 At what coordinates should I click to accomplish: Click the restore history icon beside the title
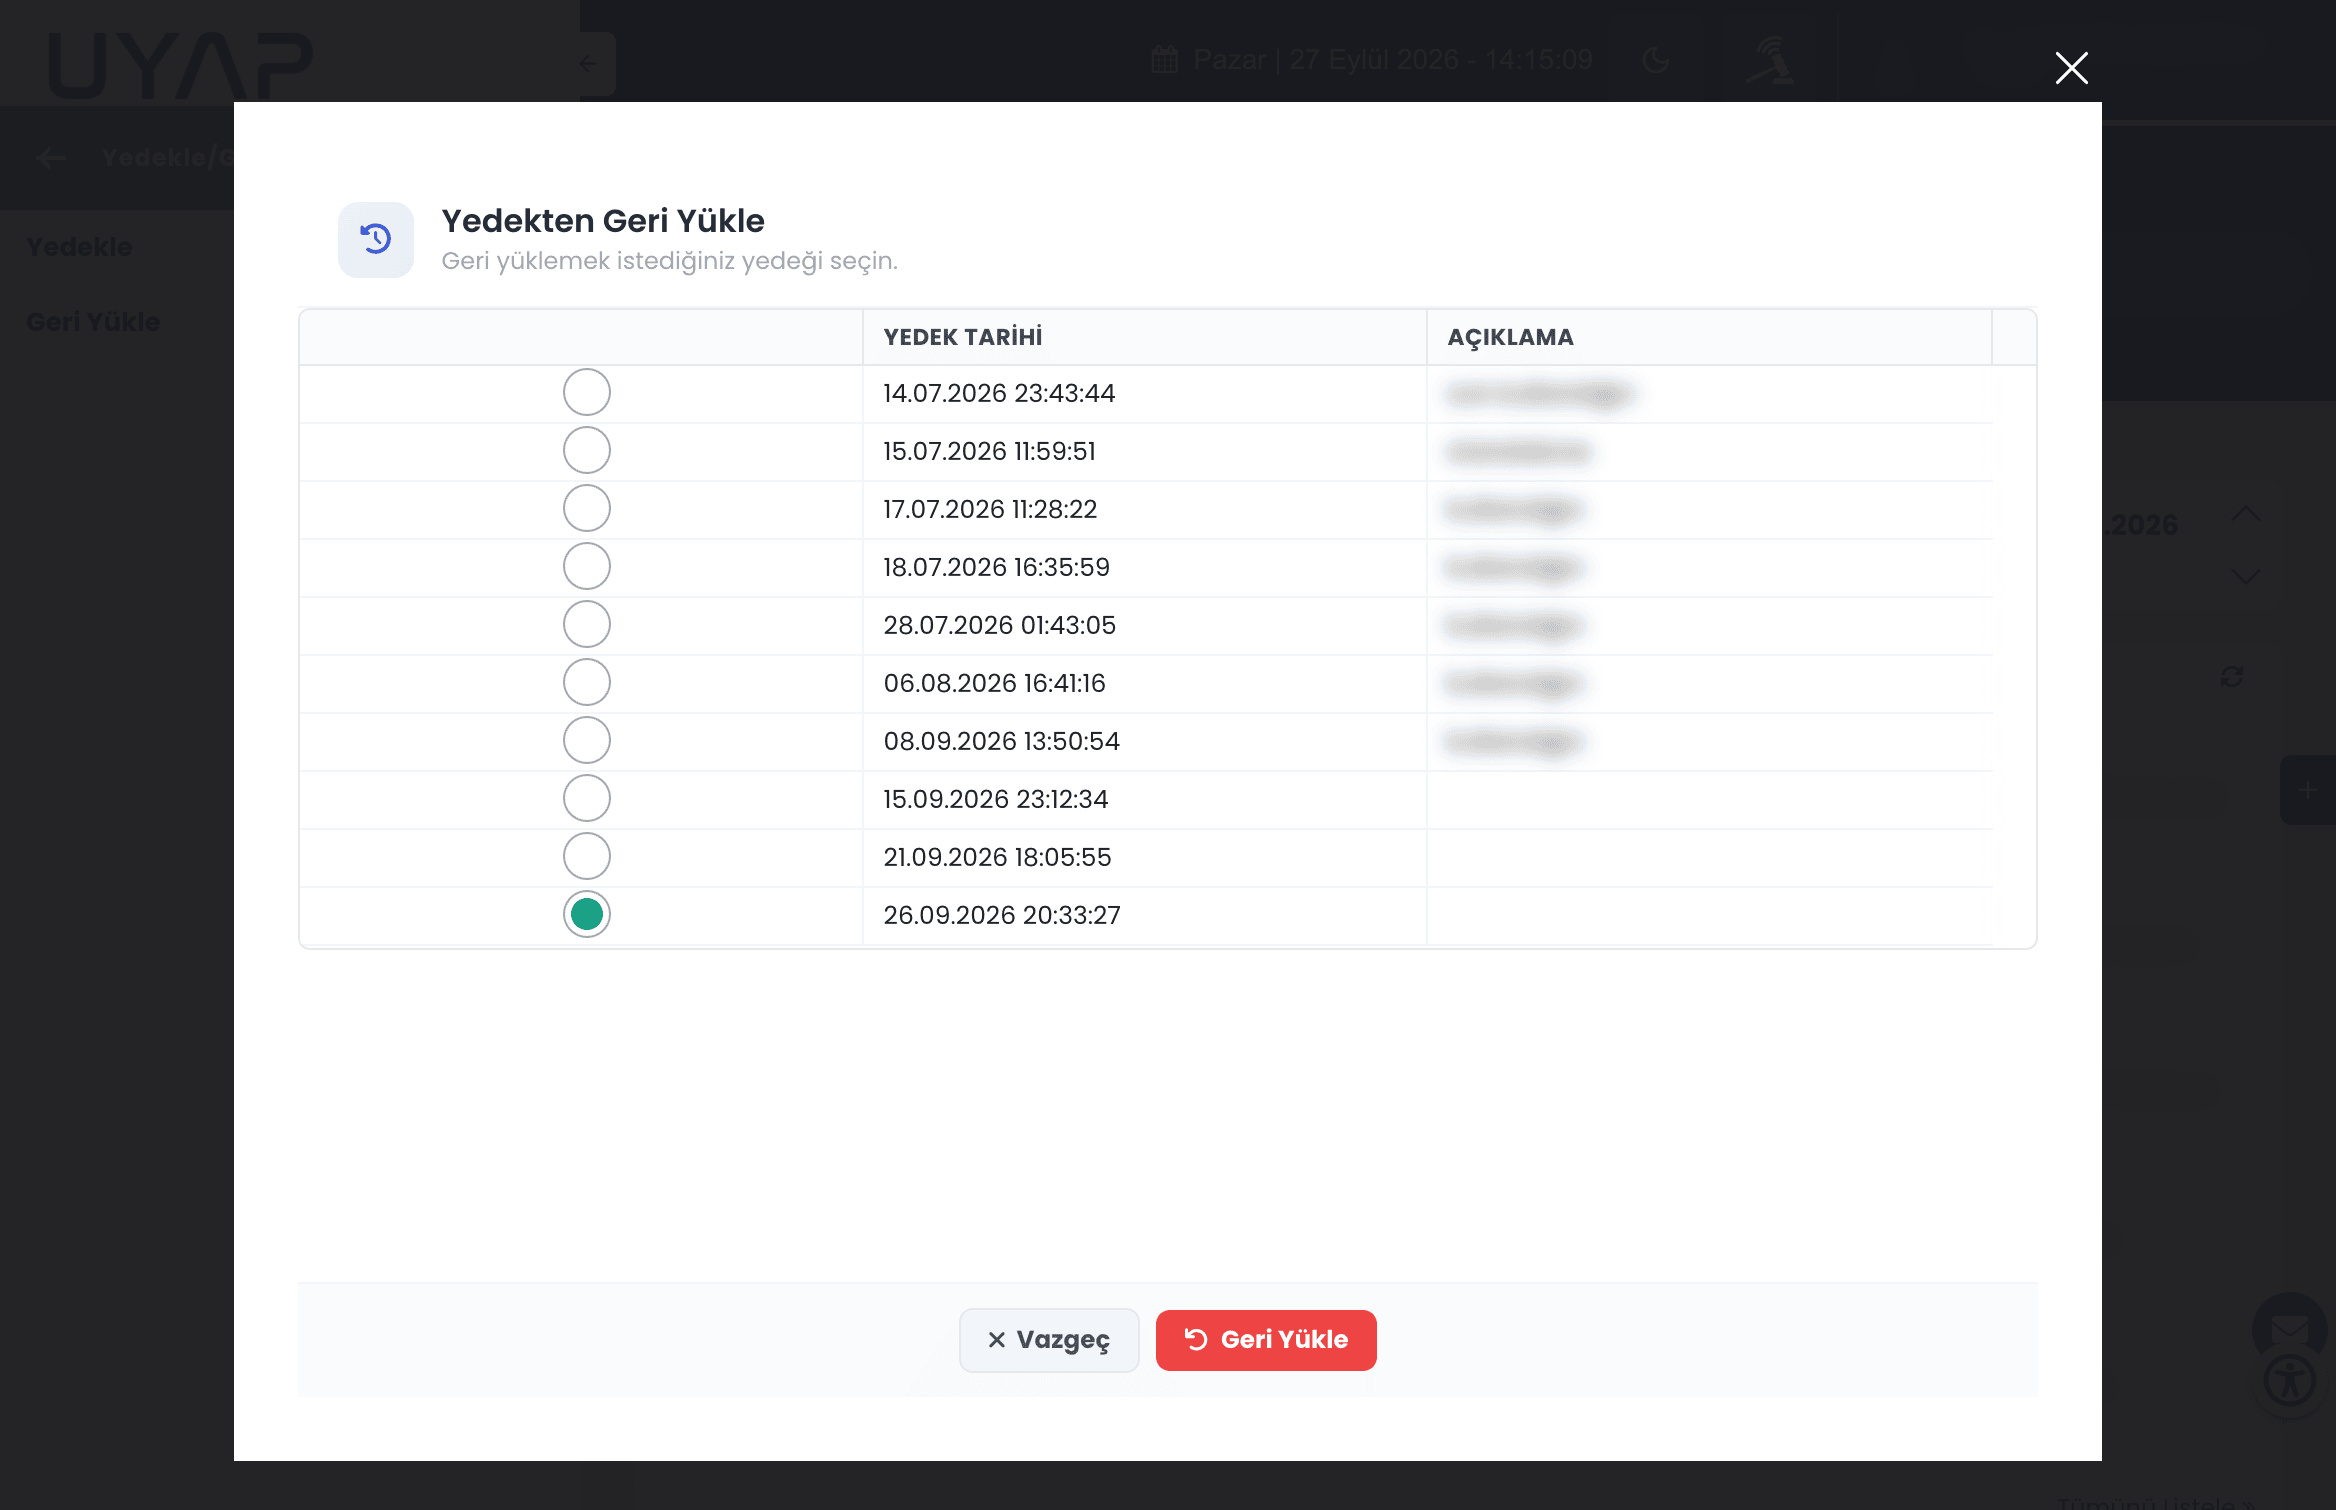tap(376, 240)
